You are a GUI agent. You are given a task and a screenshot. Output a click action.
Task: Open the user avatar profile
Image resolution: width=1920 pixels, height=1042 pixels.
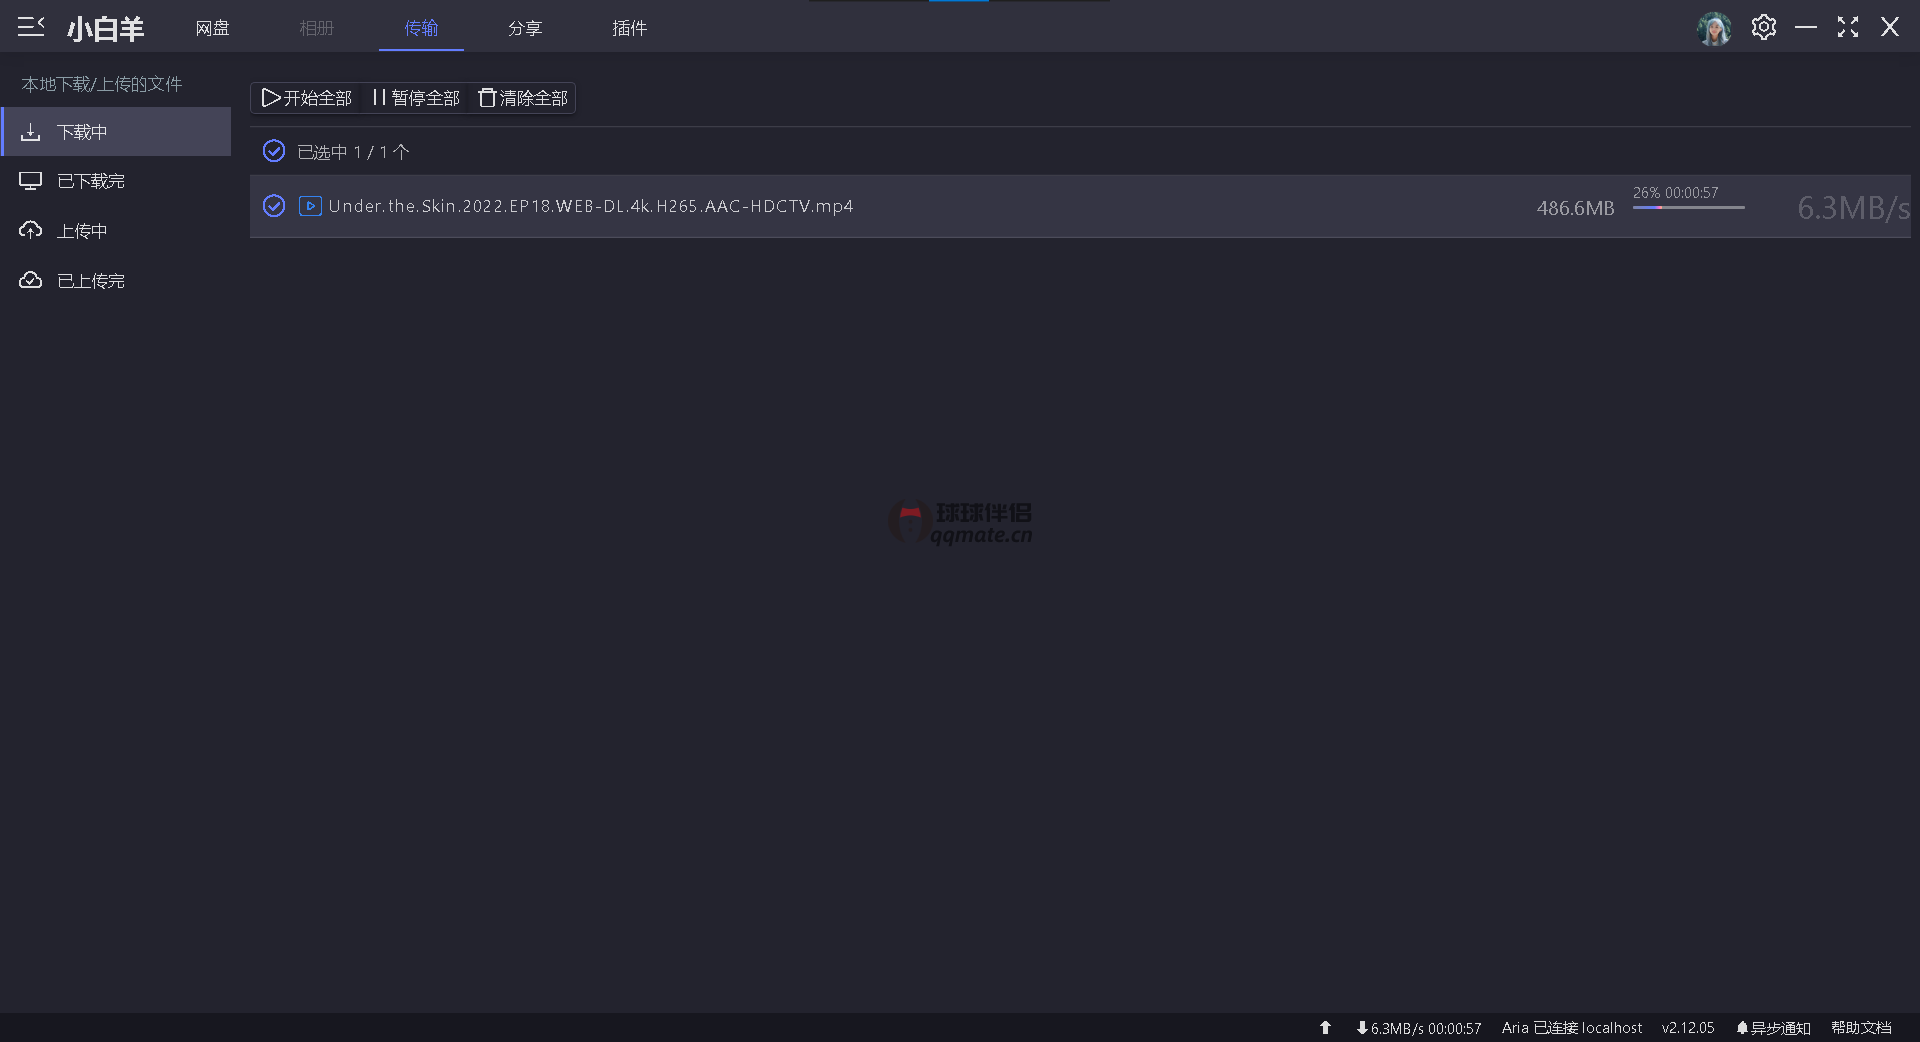1714,28
